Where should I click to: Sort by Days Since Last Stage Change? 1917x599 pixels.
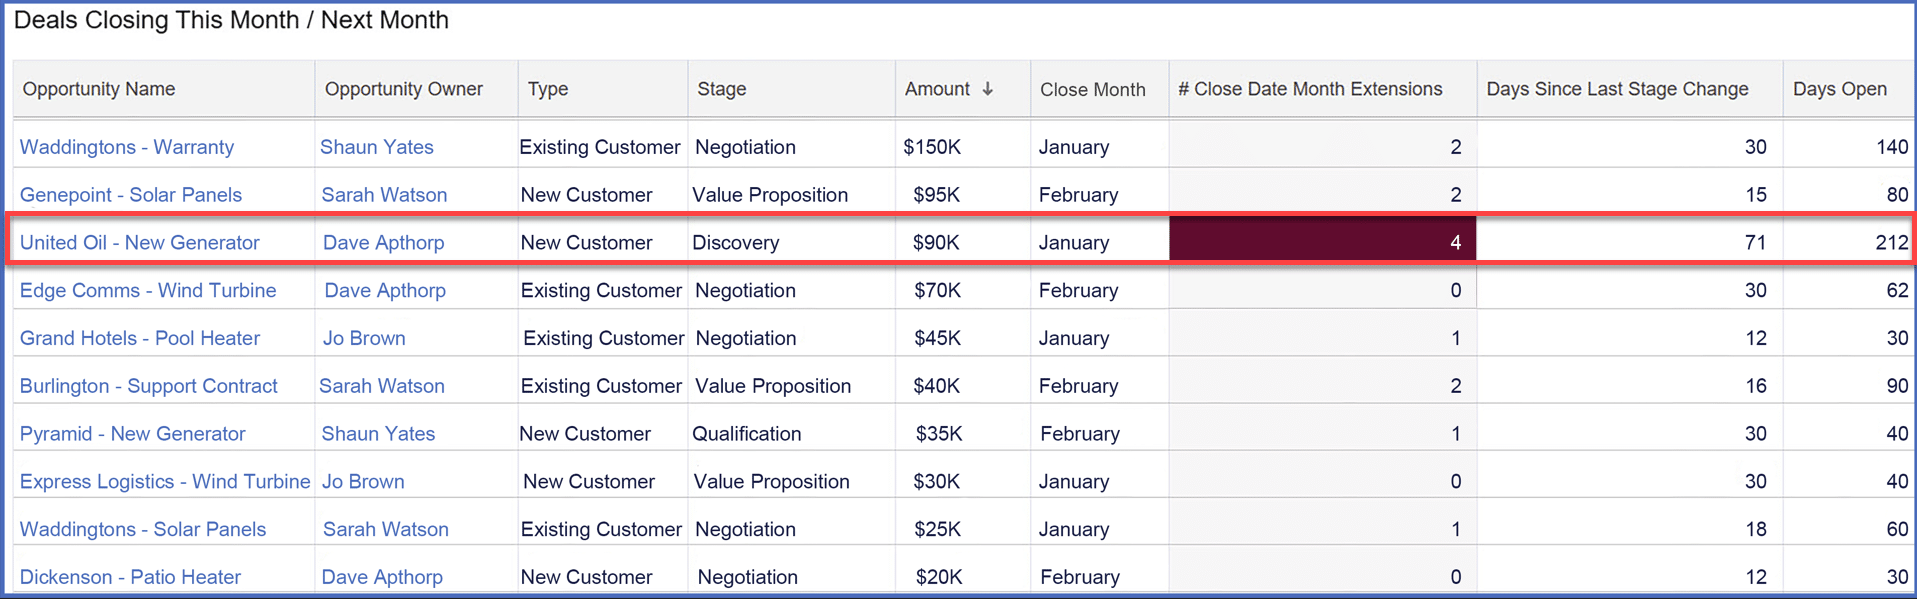click(1617, 89)
